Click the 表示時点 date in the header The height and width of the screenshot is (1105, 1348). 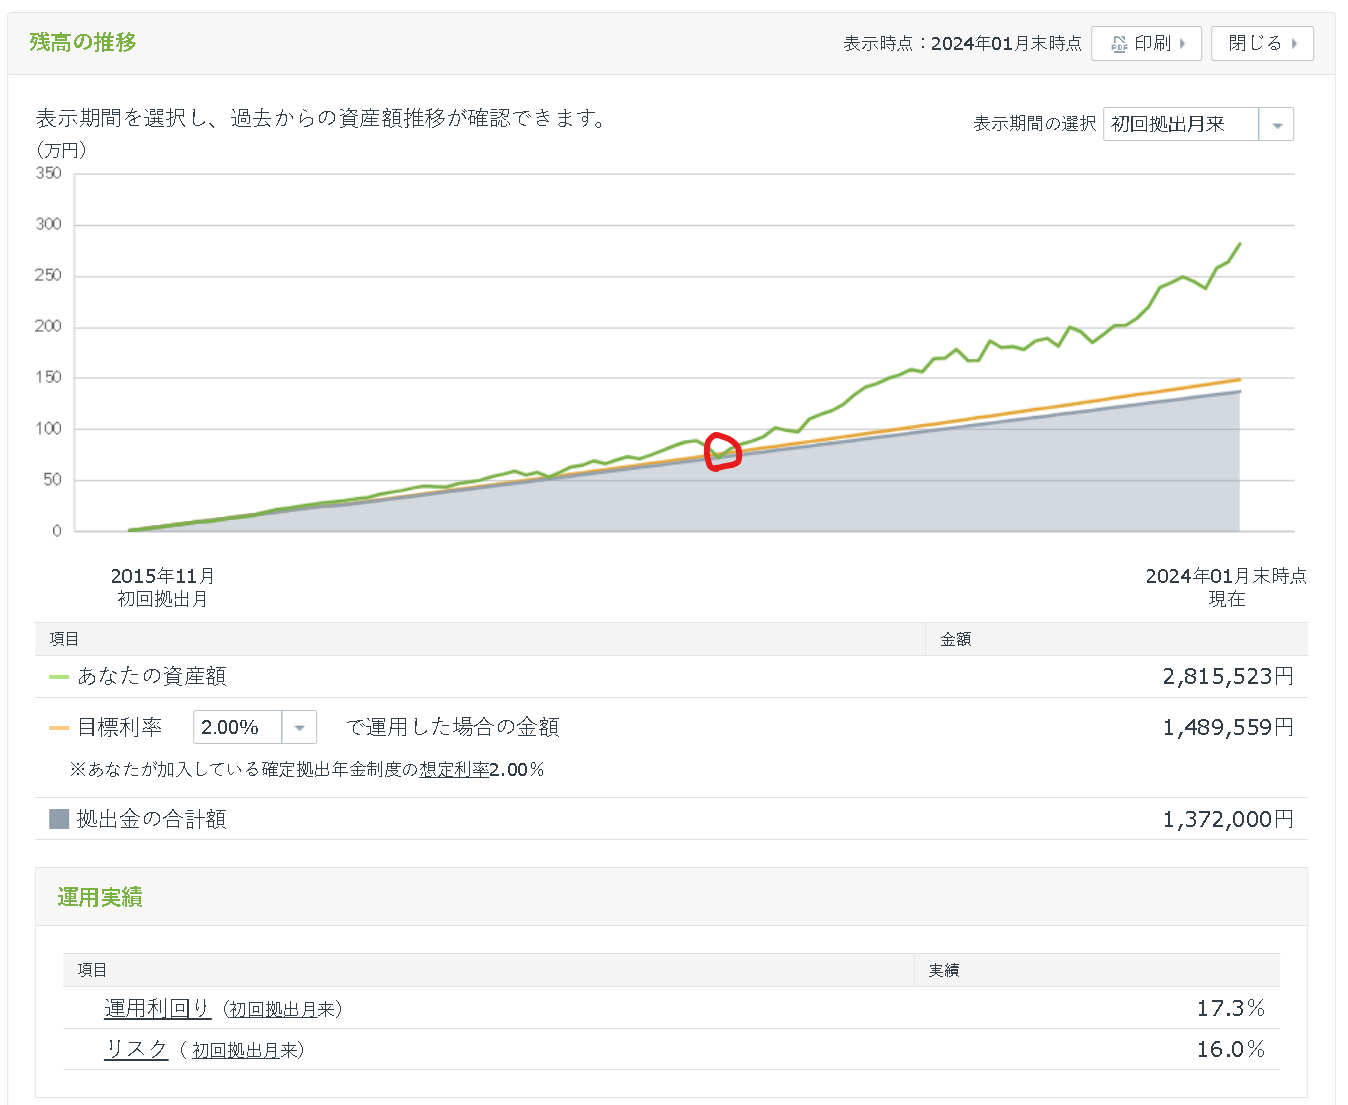coord(1006,44)
